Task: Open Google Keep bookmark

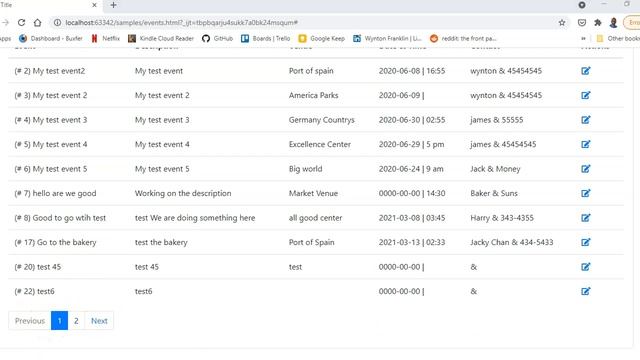Action: [322, 38]
